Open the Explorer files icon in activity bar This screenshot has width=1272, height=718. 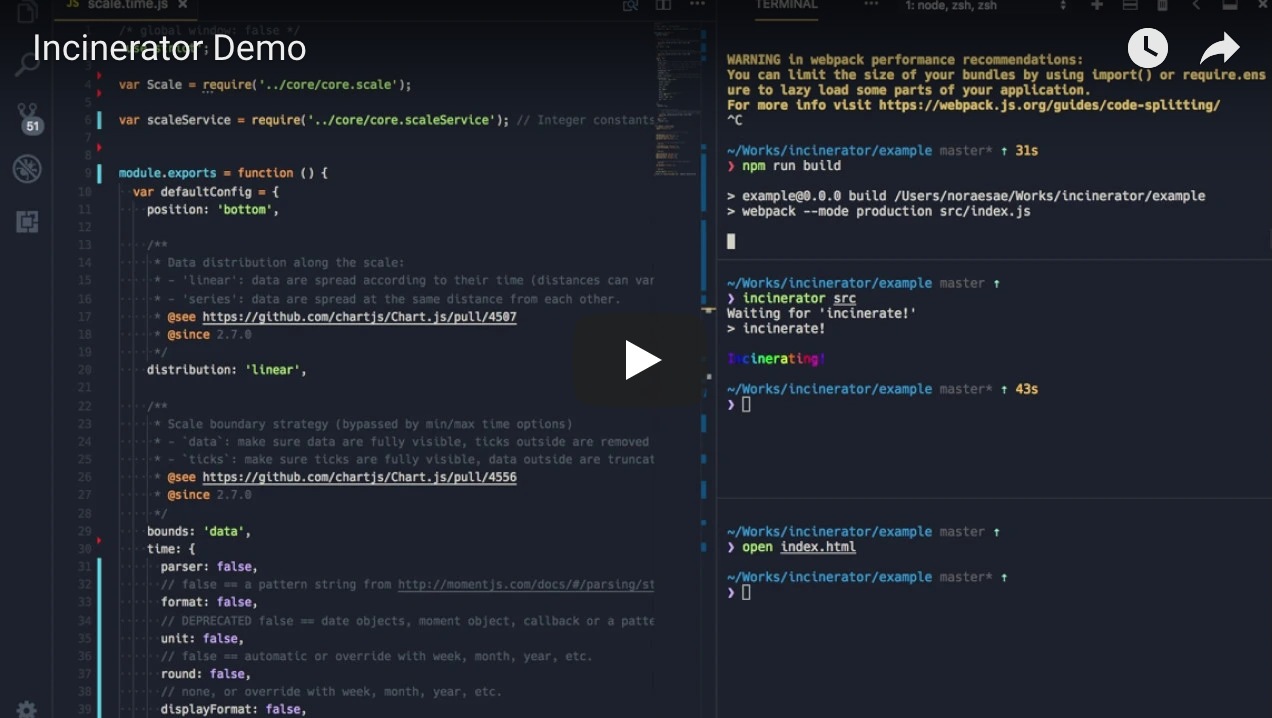tap(27, 12)
